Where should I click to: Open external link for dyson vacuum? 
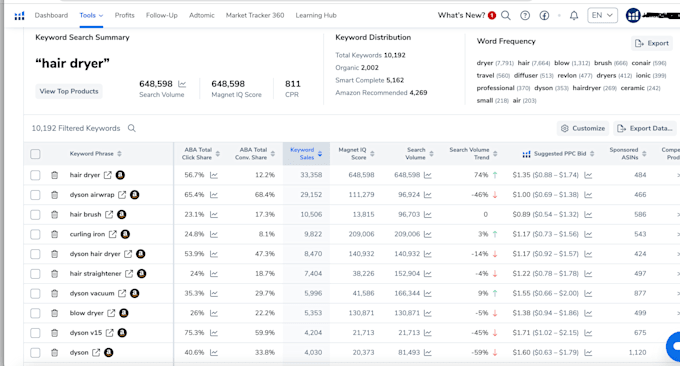[122, 294]
